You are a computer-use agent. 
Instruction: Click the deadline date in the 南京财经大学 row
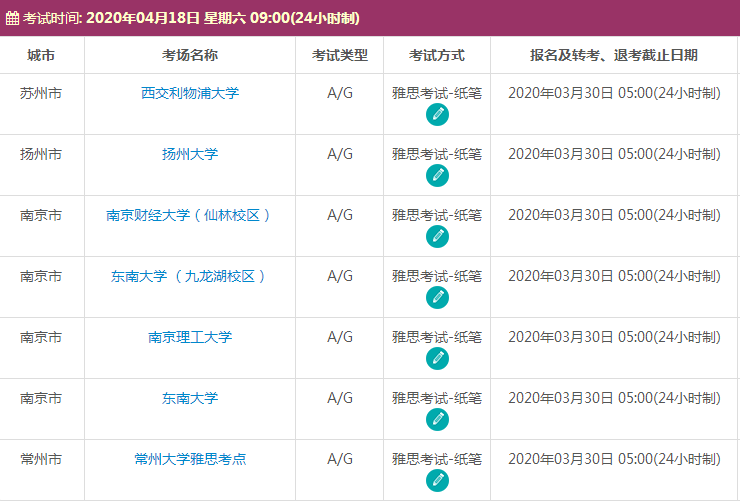(614, 215)
